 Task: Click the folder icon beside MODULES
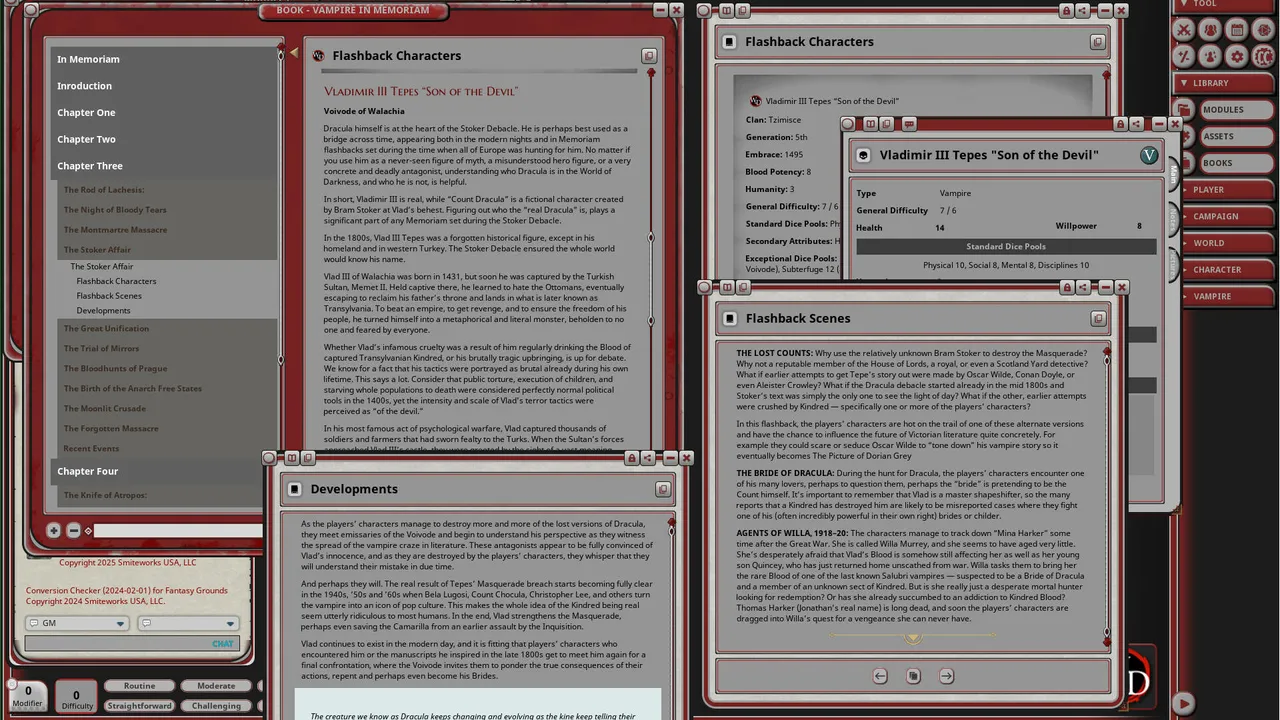(x=1184, y=109)
